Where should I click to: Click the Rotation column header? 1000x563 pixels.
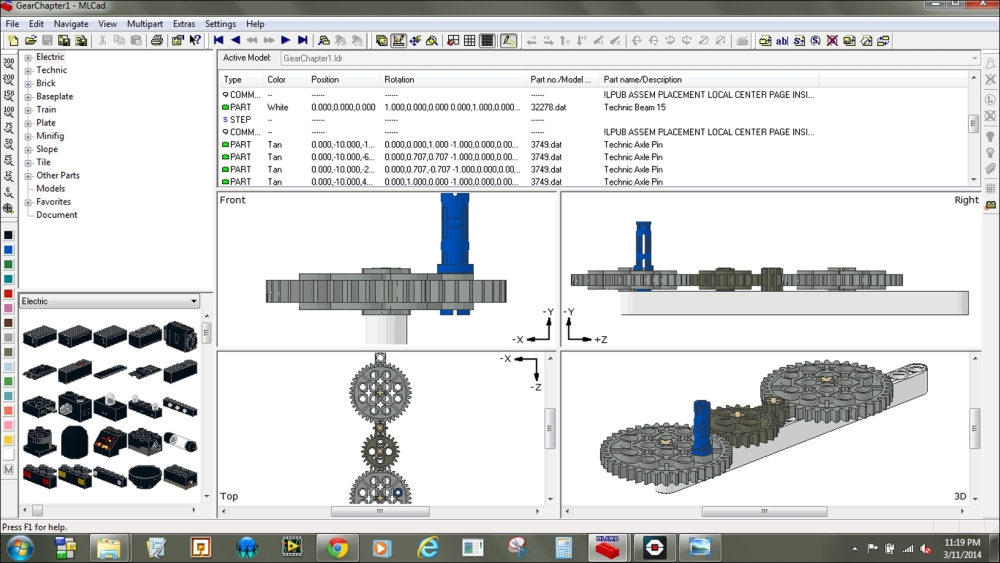453,80
